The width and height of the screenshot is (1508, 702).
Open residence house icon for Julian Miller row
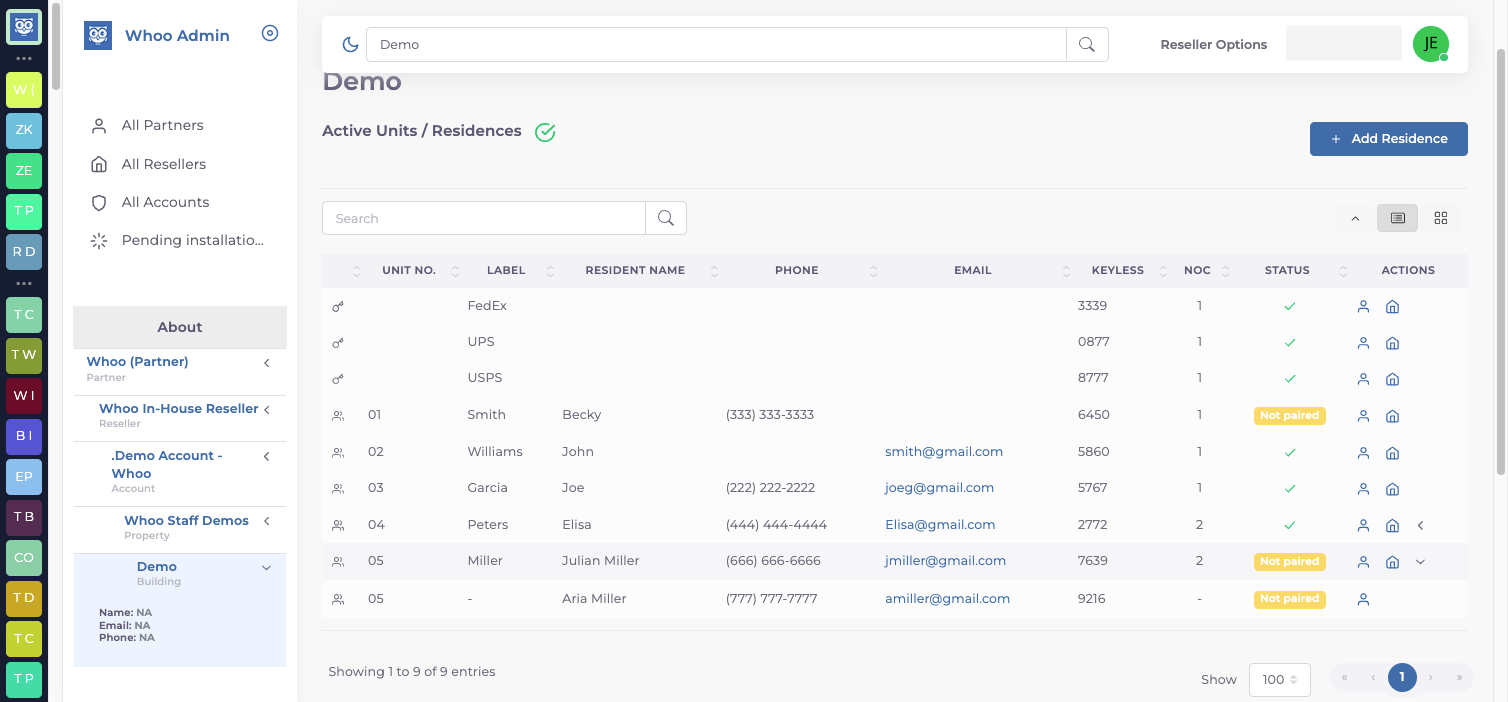[1392, 562]
